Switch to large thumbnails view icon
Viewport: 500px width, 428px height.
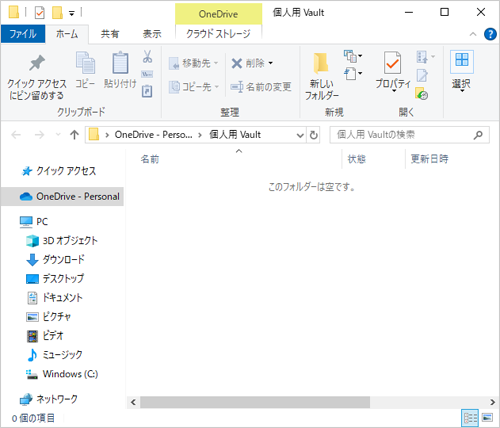487,417
